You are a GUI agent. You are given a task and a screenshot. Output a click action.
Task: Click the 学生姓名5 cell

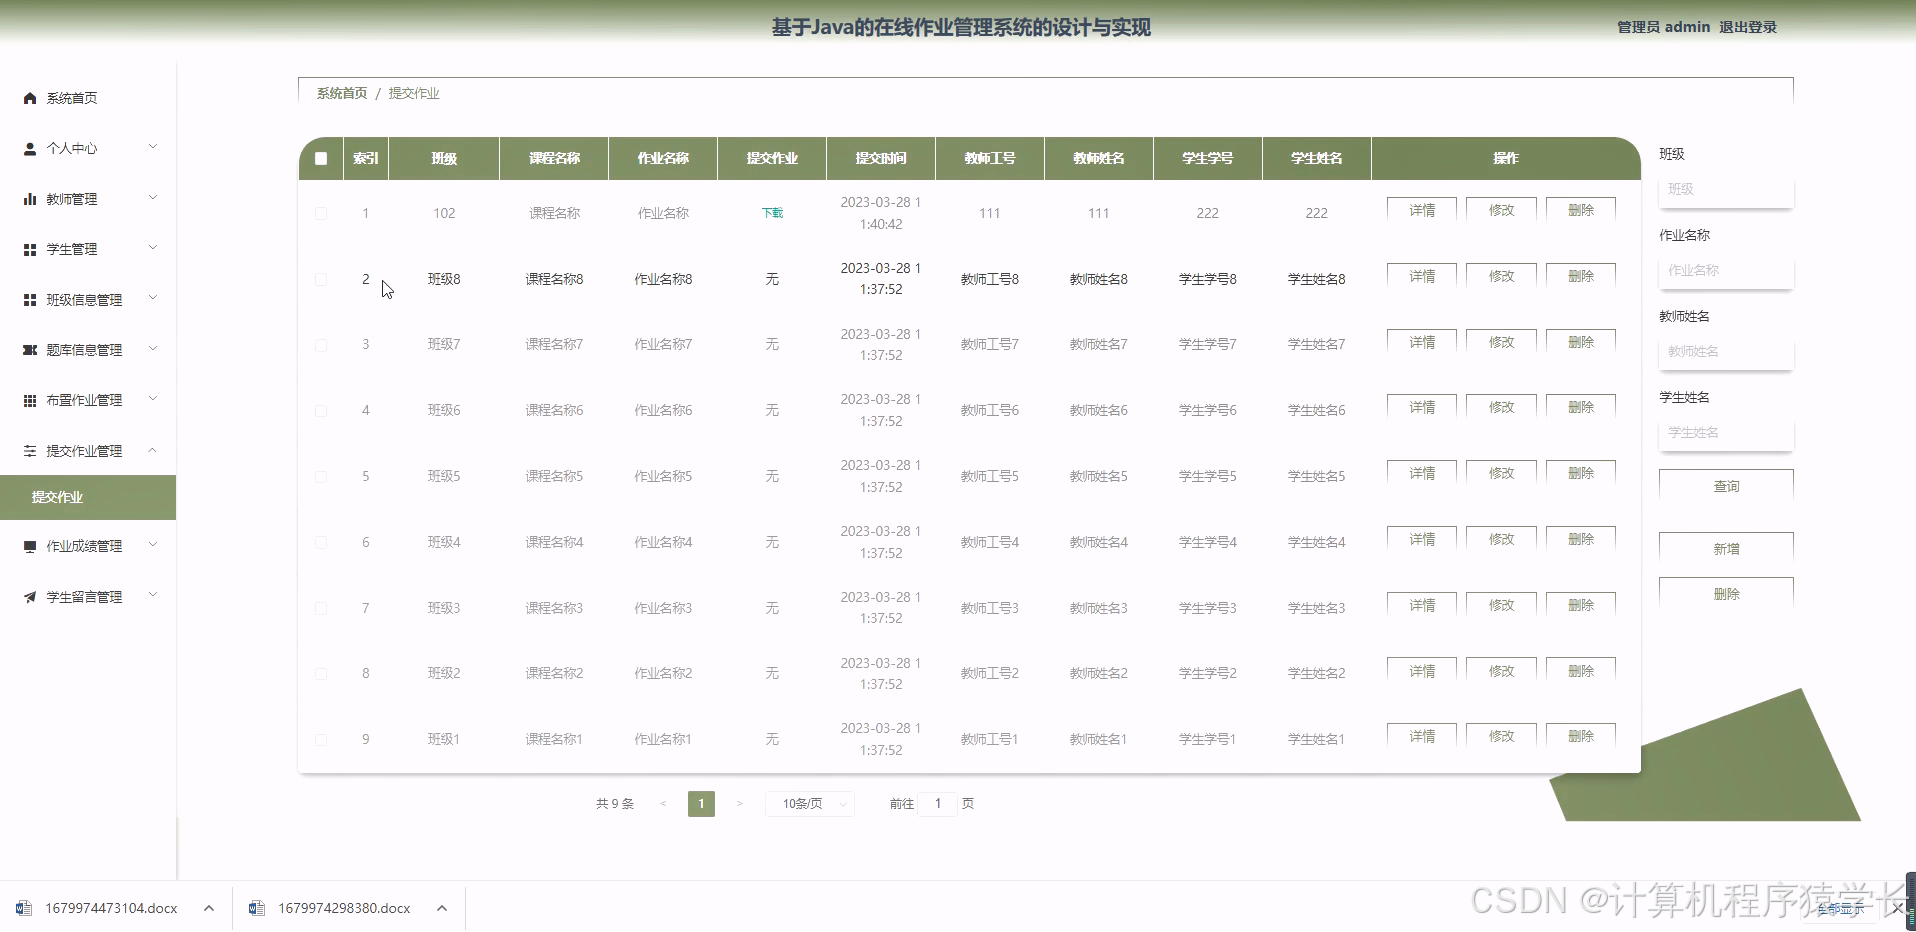point(1316,476)
